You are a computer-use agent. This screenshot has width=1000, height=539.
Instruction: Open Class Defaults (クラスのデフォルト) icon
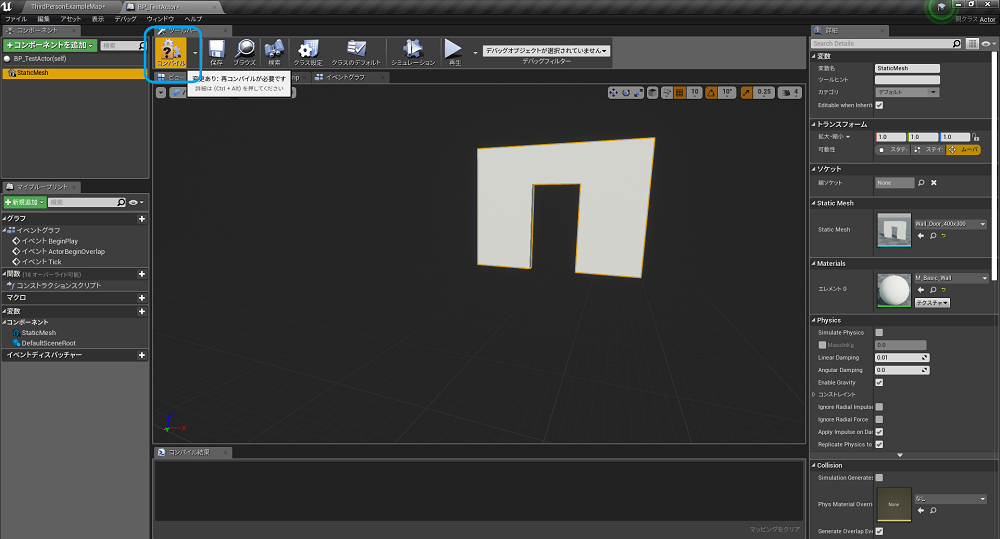tap(356, 52)
